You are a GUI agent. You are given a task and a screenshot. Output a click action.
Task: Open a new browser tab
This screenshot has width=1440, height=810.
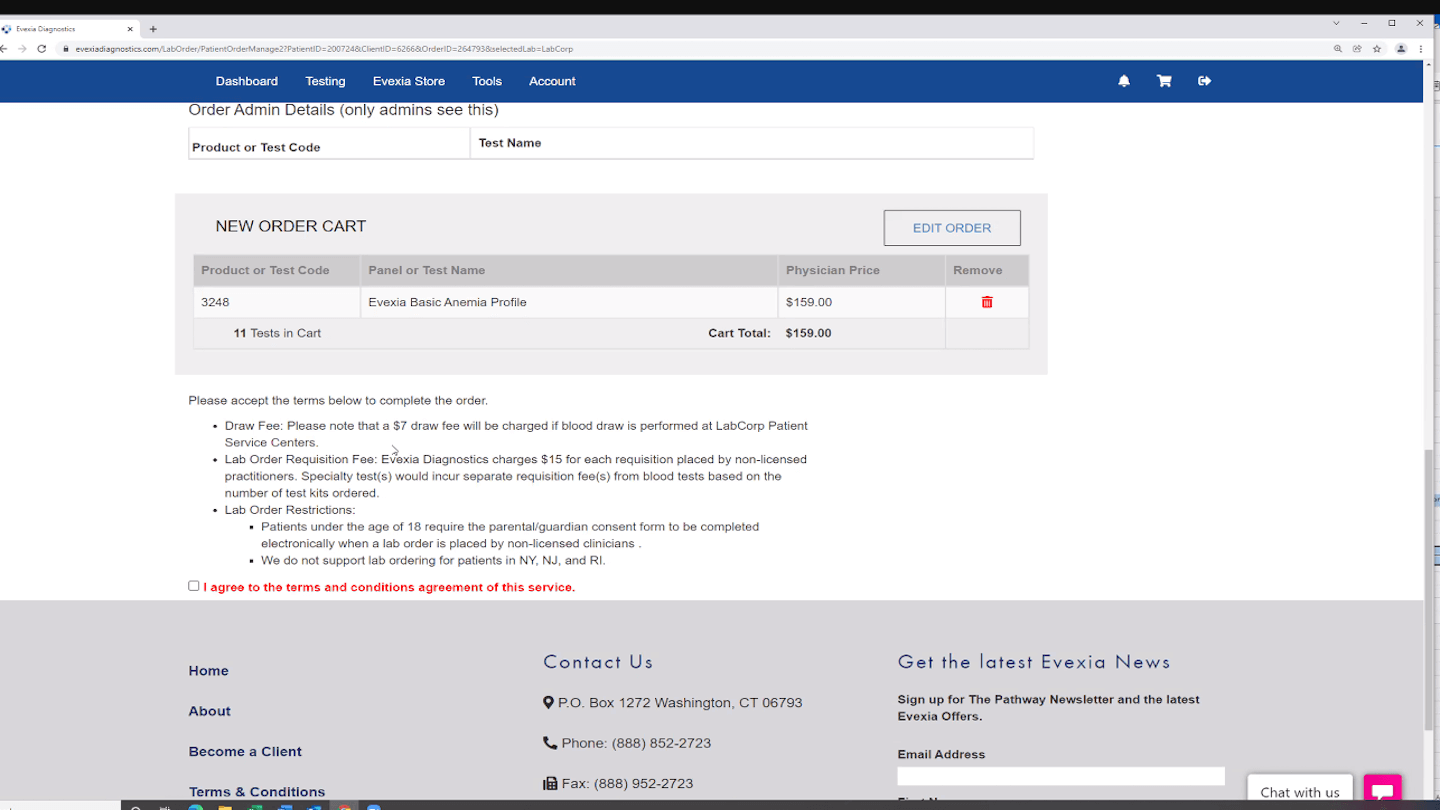tap(153, 29)
